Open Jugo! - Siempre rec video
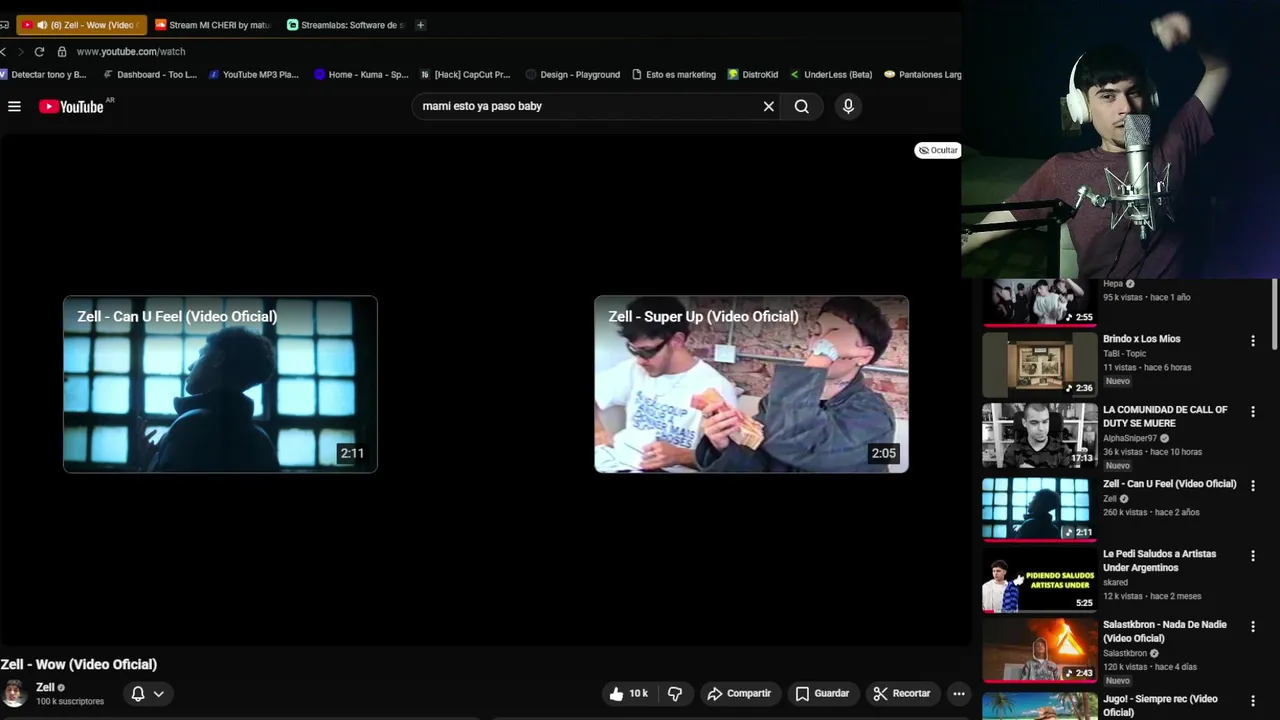 1160,705
